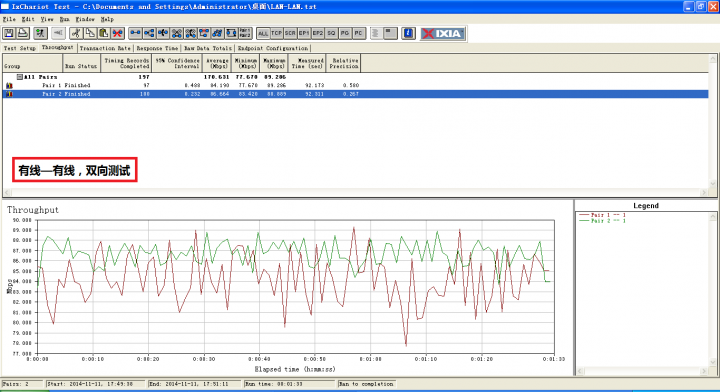The width and height of the screenshot is (720, 392).
Task: Select the Throughput tab
Action: 57,47
